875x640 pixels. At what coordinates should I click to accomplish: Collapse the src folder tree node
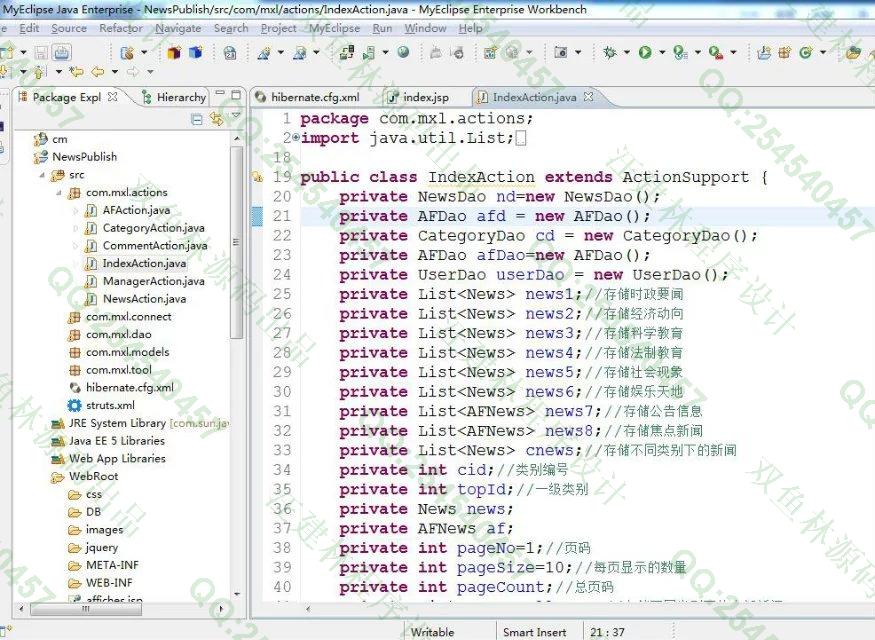click(x=42, y=175)
